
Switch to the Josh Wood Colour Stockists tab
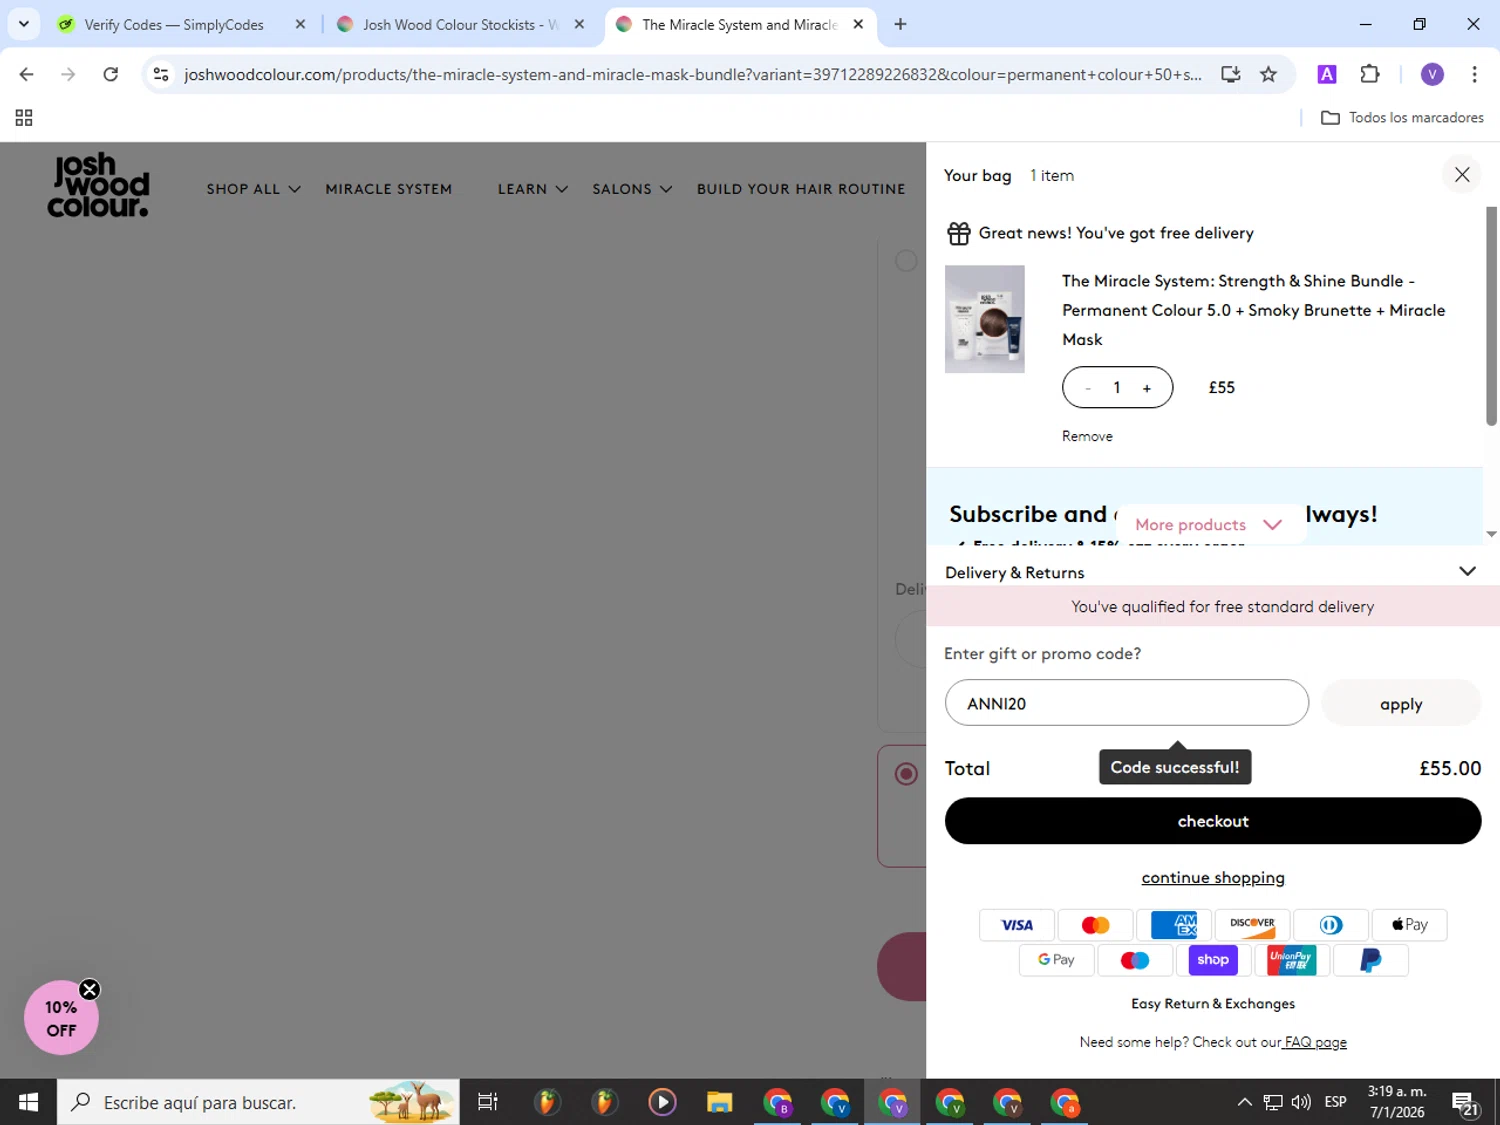click(460, 25)
